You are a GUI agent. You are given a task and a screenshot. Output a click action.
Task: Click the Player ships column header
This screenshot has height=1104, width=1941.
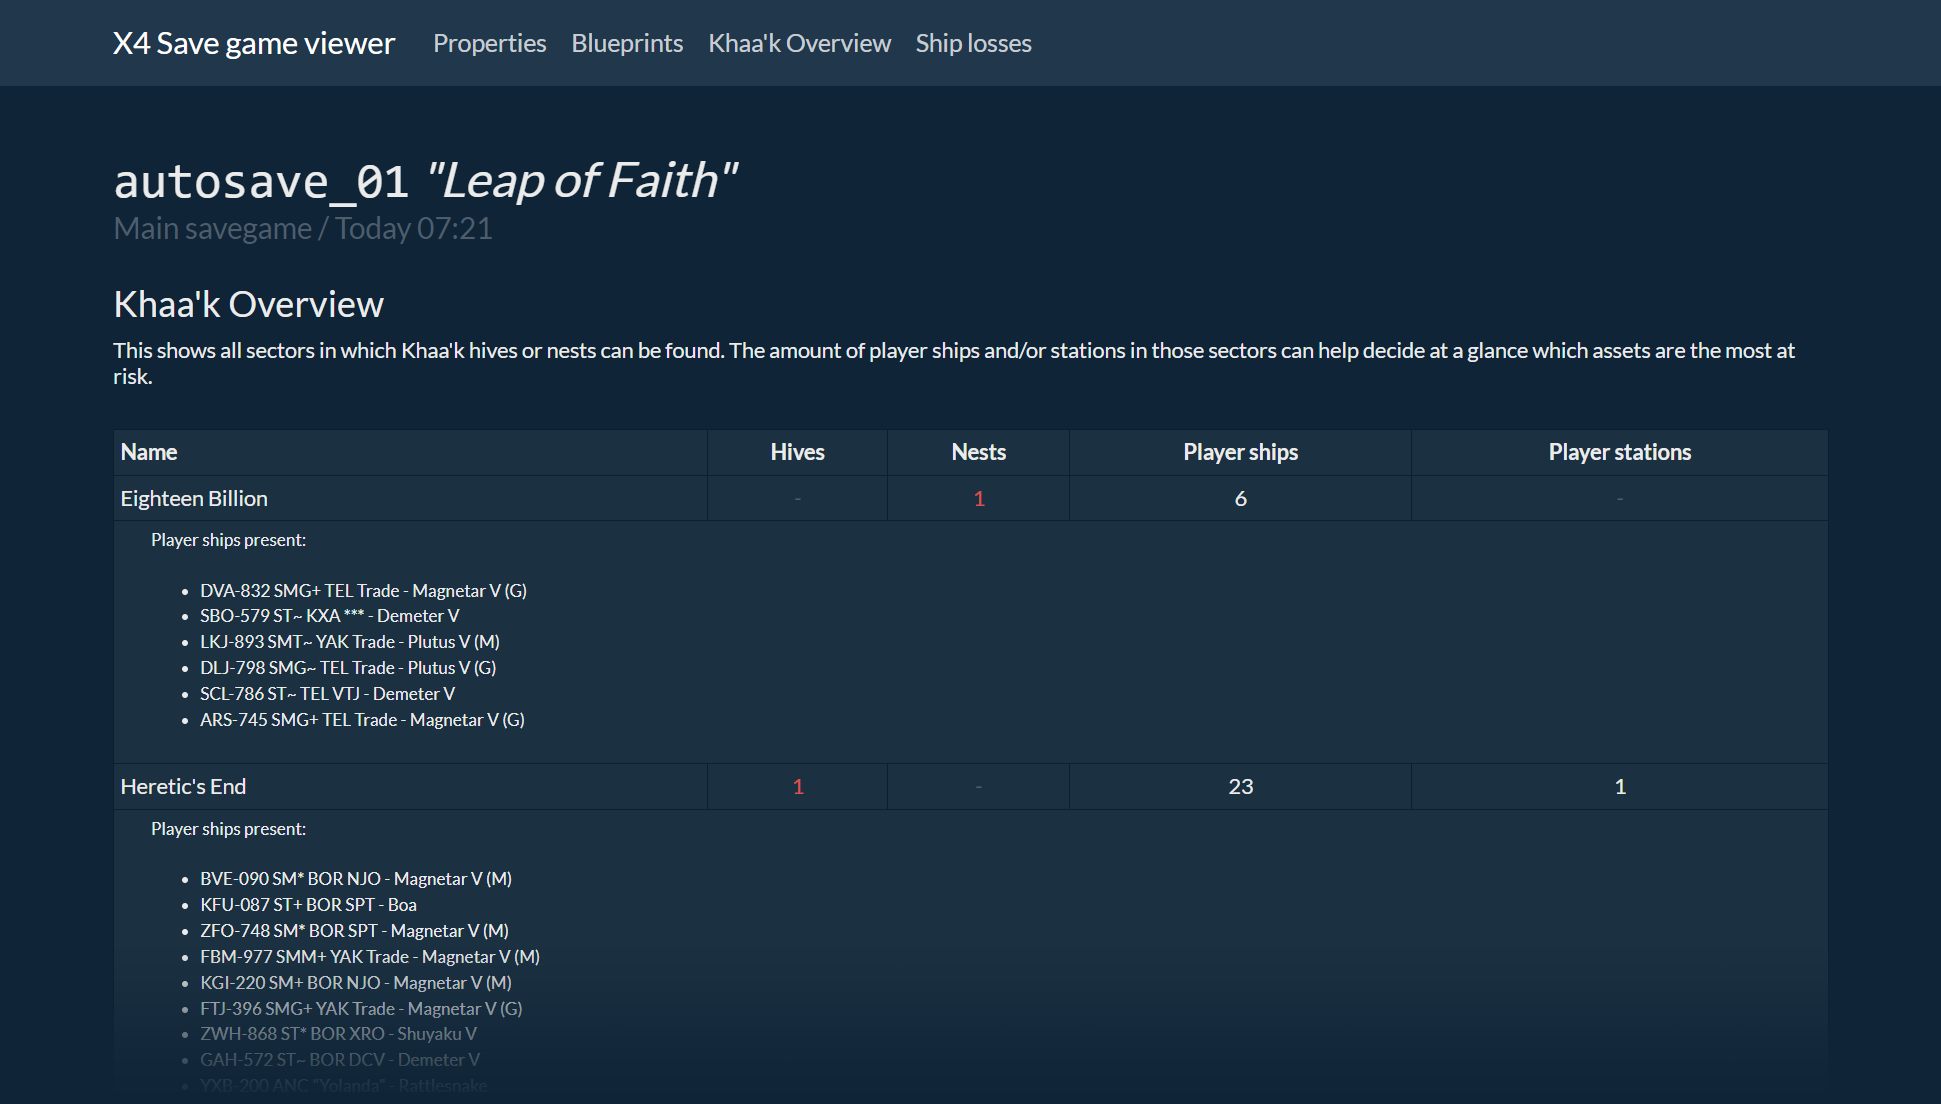tap(1240, 452)
